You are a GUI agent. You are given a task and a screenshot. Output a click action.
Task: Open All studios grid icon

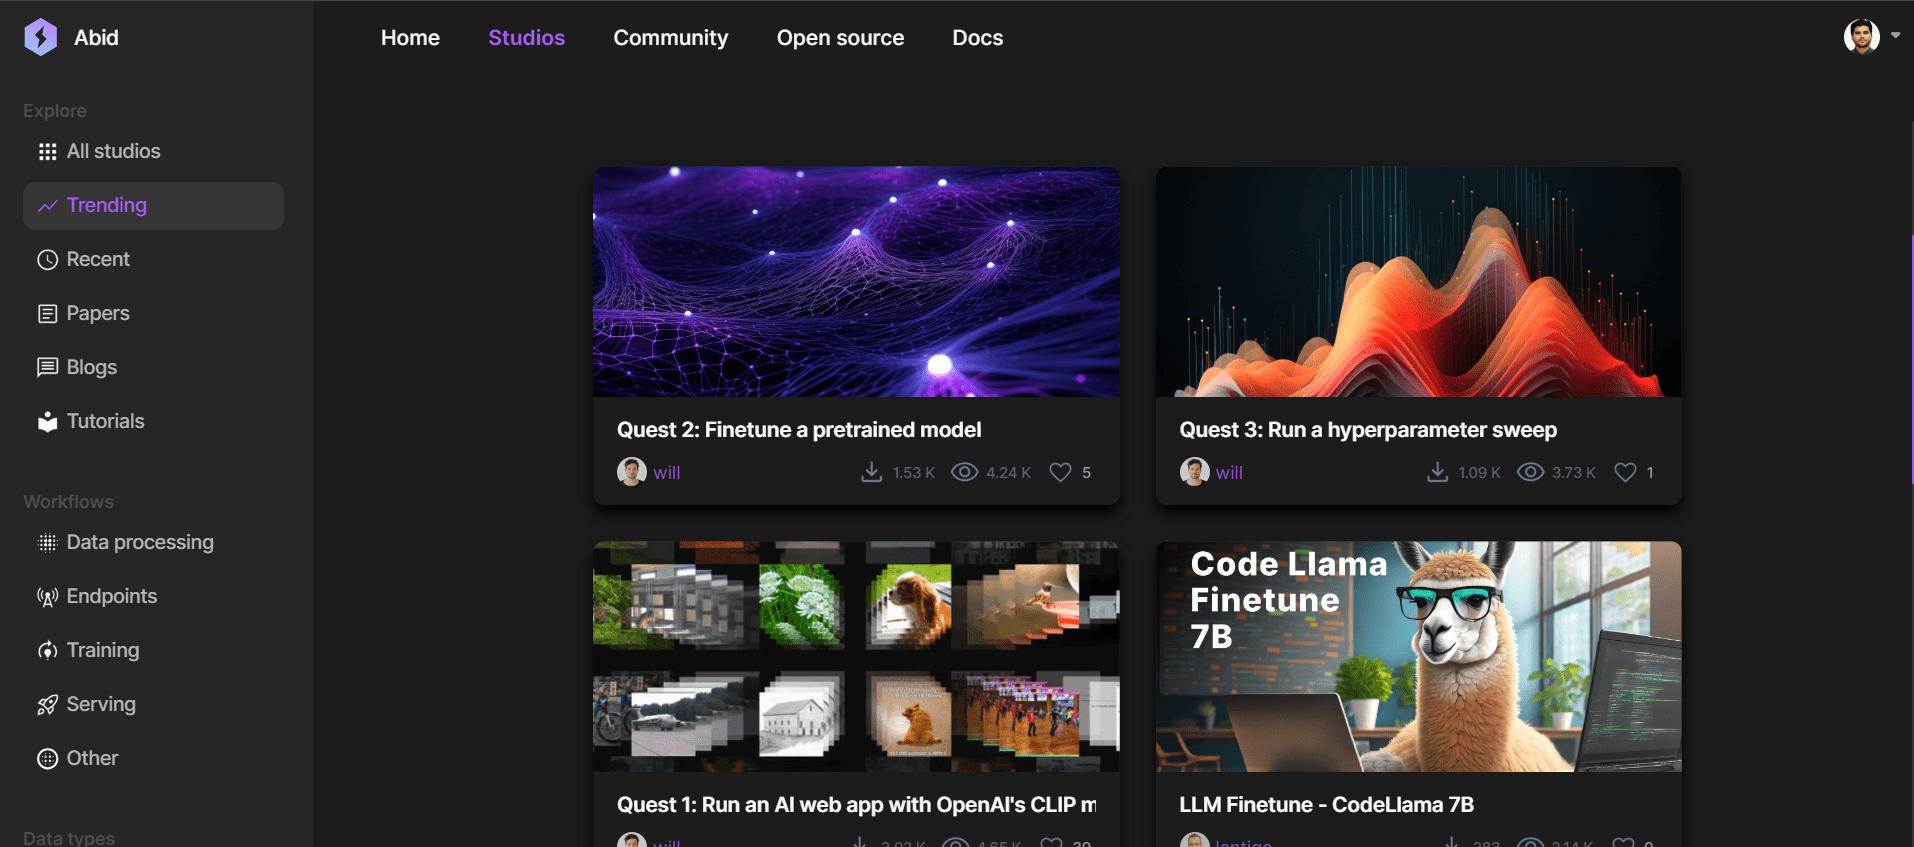tap(47, 152)
